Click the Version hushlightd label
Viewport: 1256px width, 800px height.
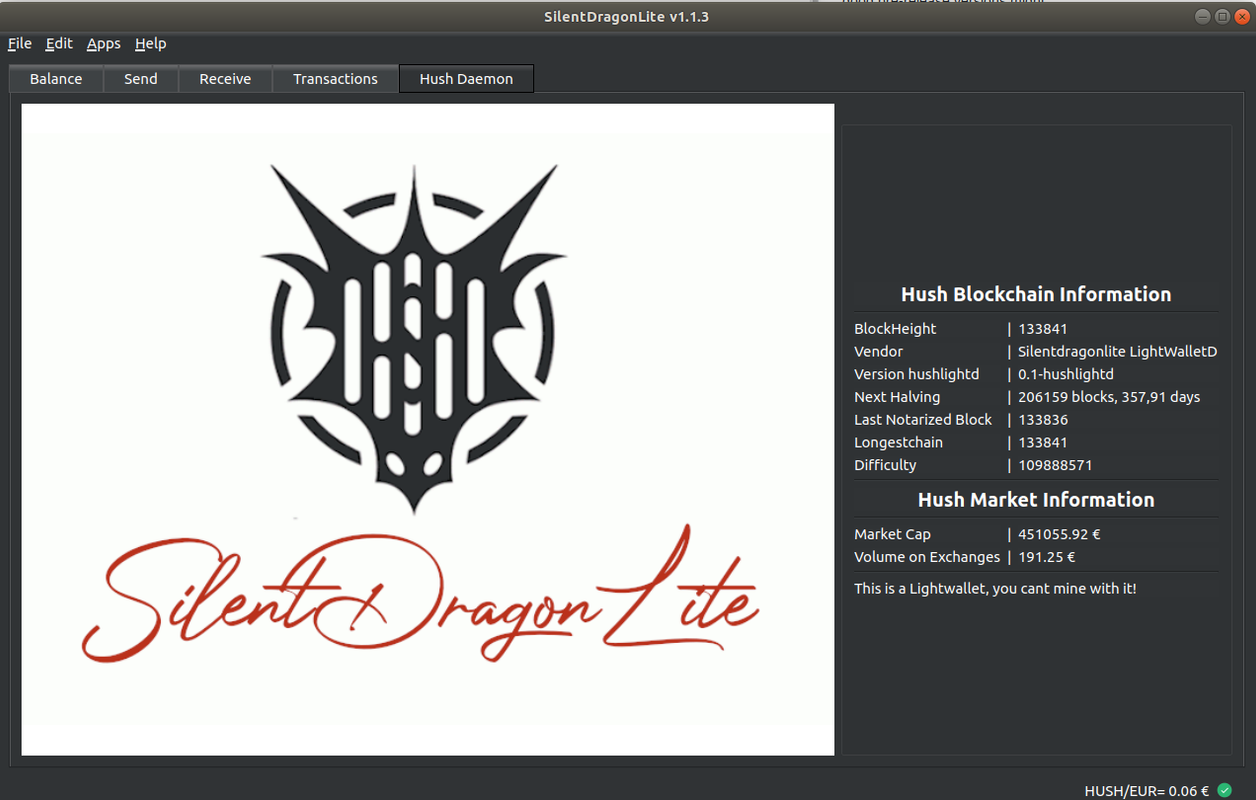[917, 374]
